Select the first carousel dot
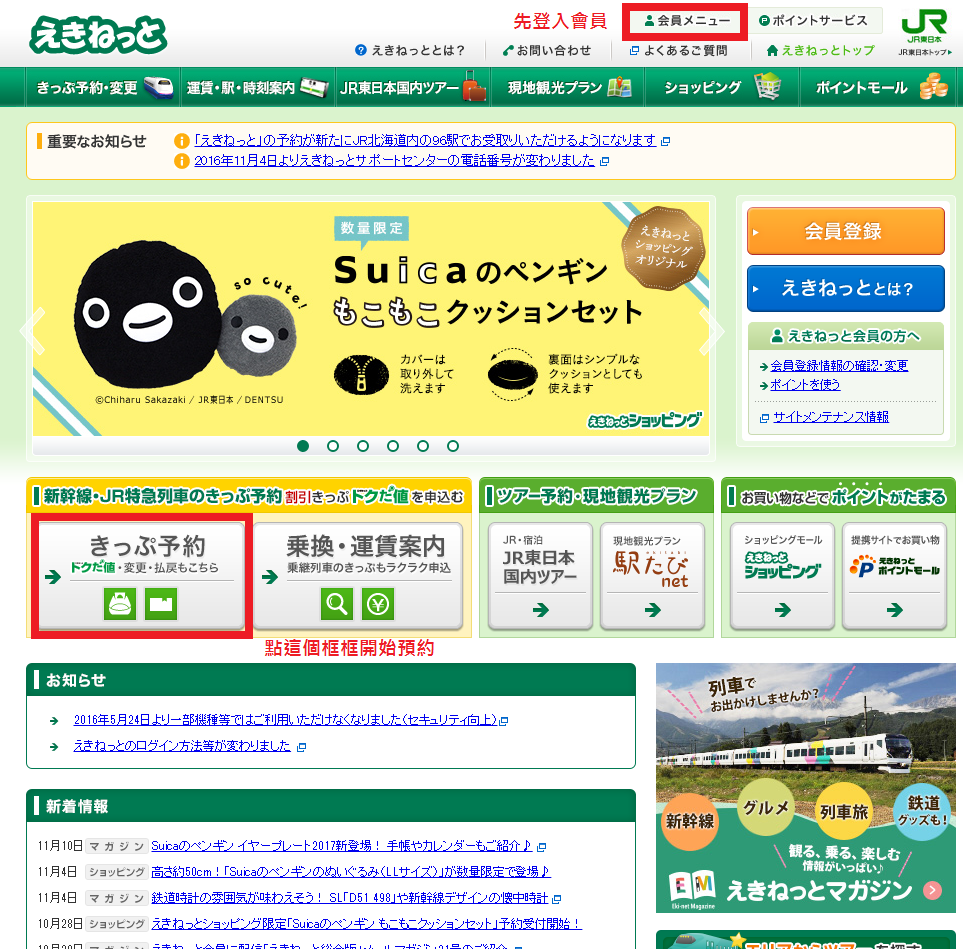Screen dimensions: 963x949 tap(303, 446)
